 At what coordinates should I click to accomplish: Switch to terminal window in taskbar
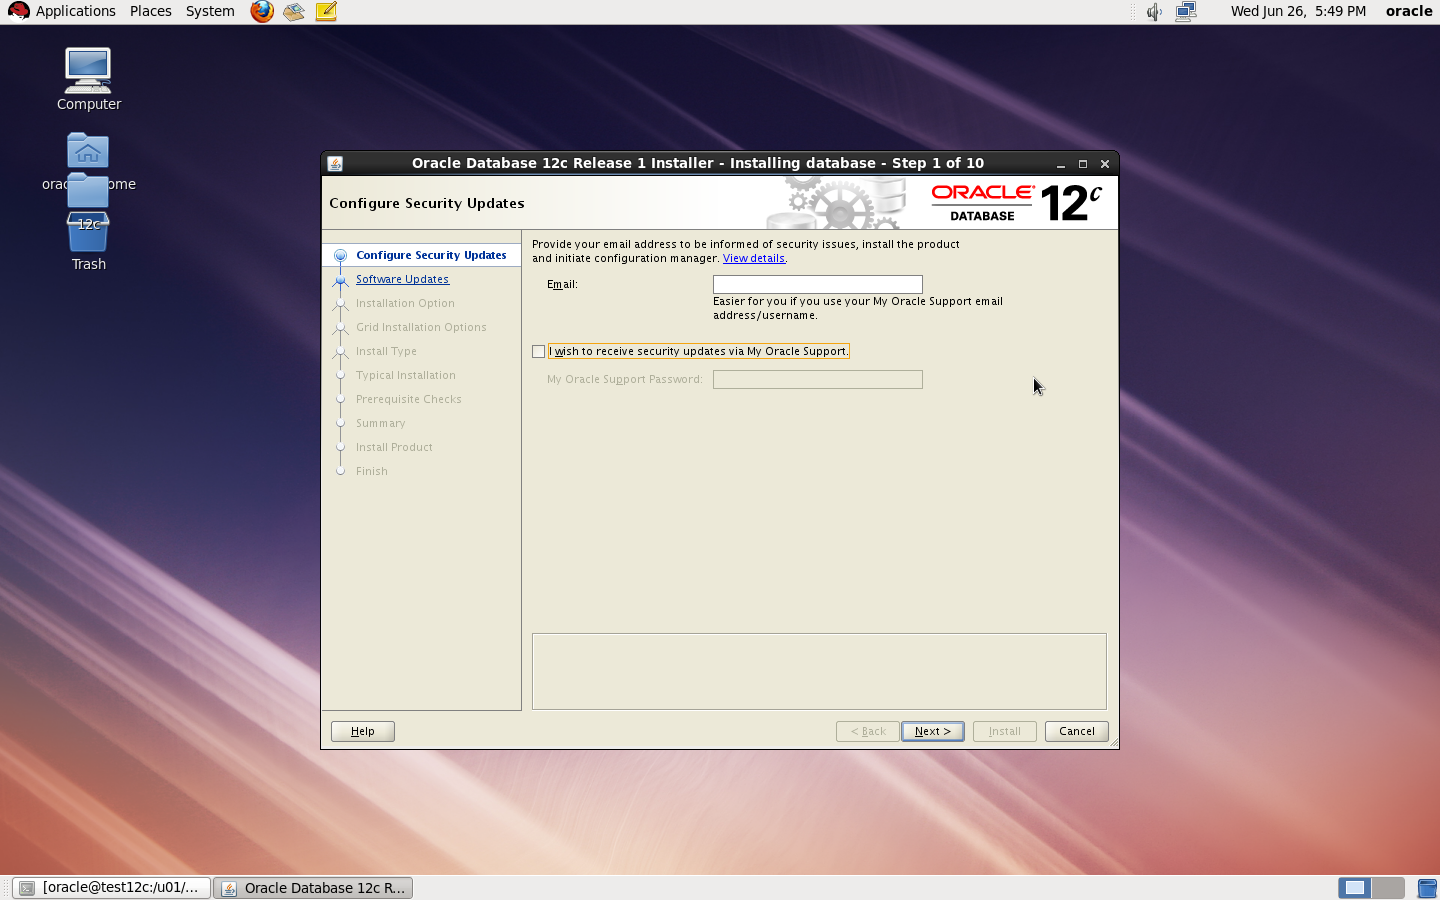(x=112, y=888)
